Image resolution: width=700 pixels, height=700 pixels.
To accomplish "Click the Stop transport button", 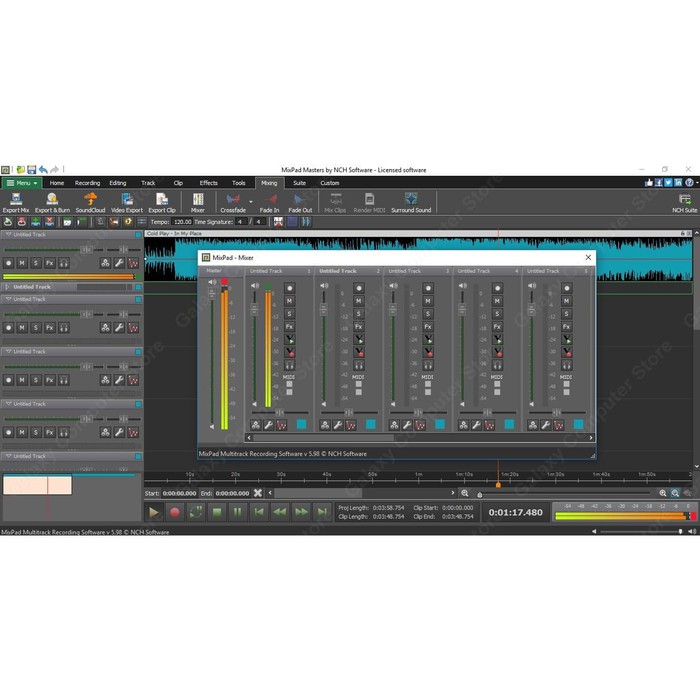I will pos(217,512).
